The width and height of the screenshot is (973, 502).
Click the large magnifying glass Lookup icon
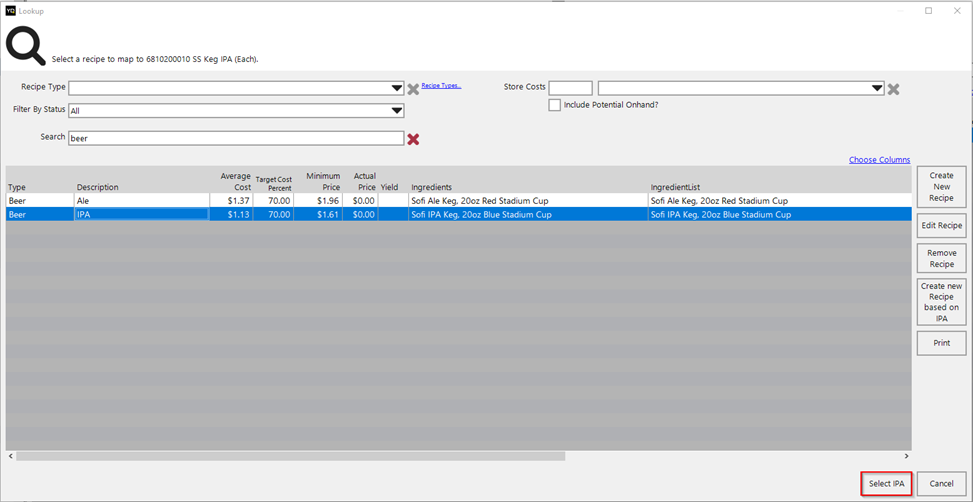pyautogui.click(x=25, y=47)
